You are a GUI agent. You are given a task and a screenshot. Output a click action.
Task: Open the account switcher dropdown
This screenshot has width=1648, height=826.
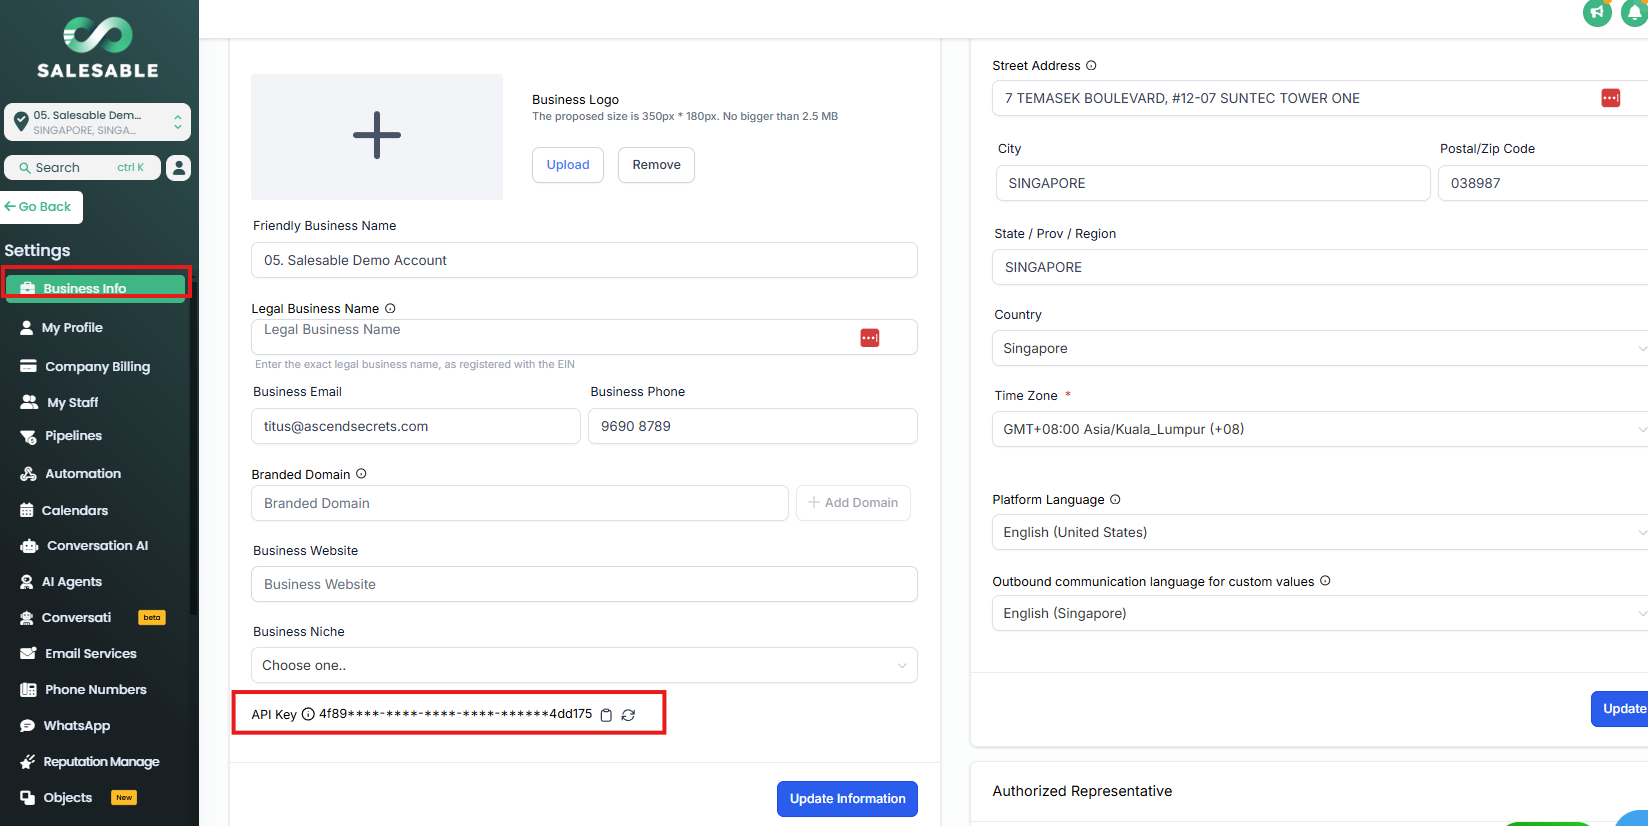[97, 122]
